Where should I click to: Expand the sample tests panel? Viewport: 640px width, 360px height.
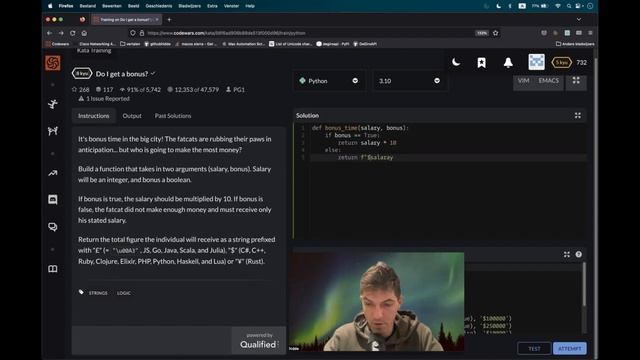click(x=567, y=254)
